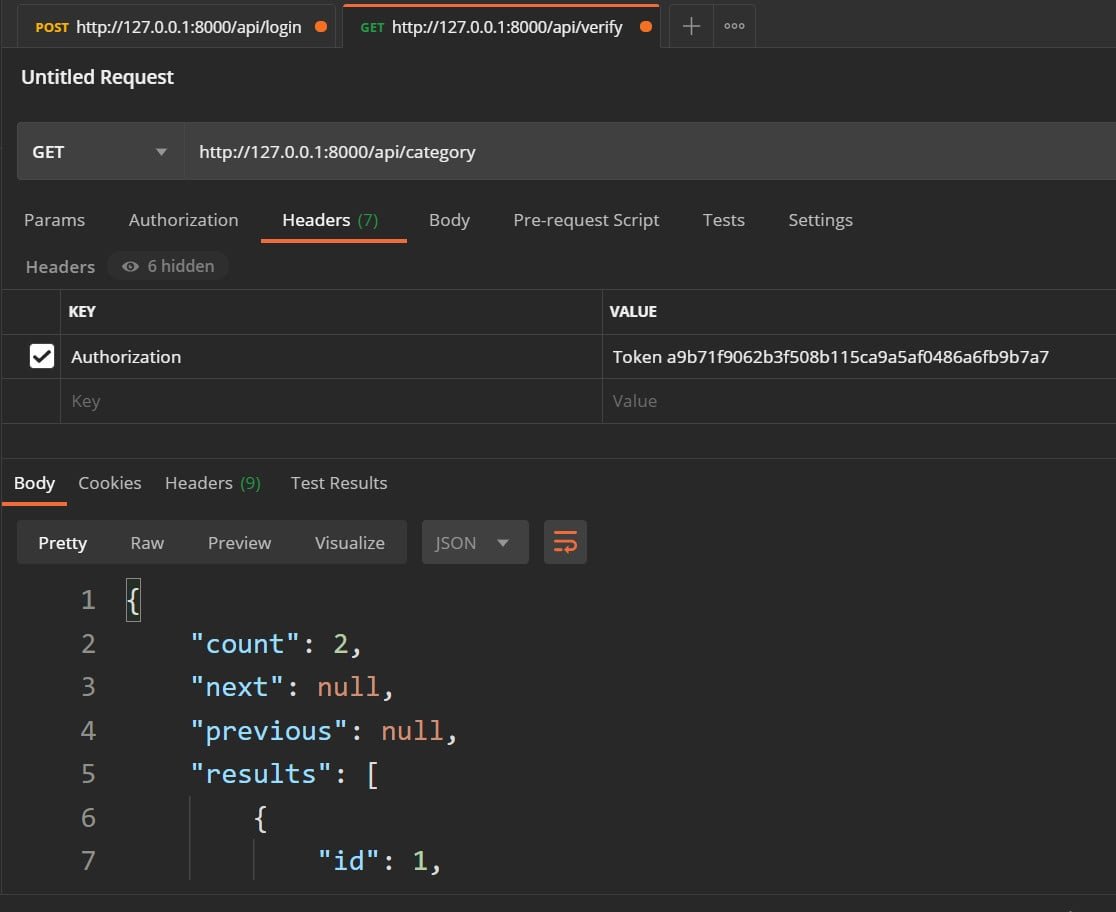Select Raw response view

[147, 543]
